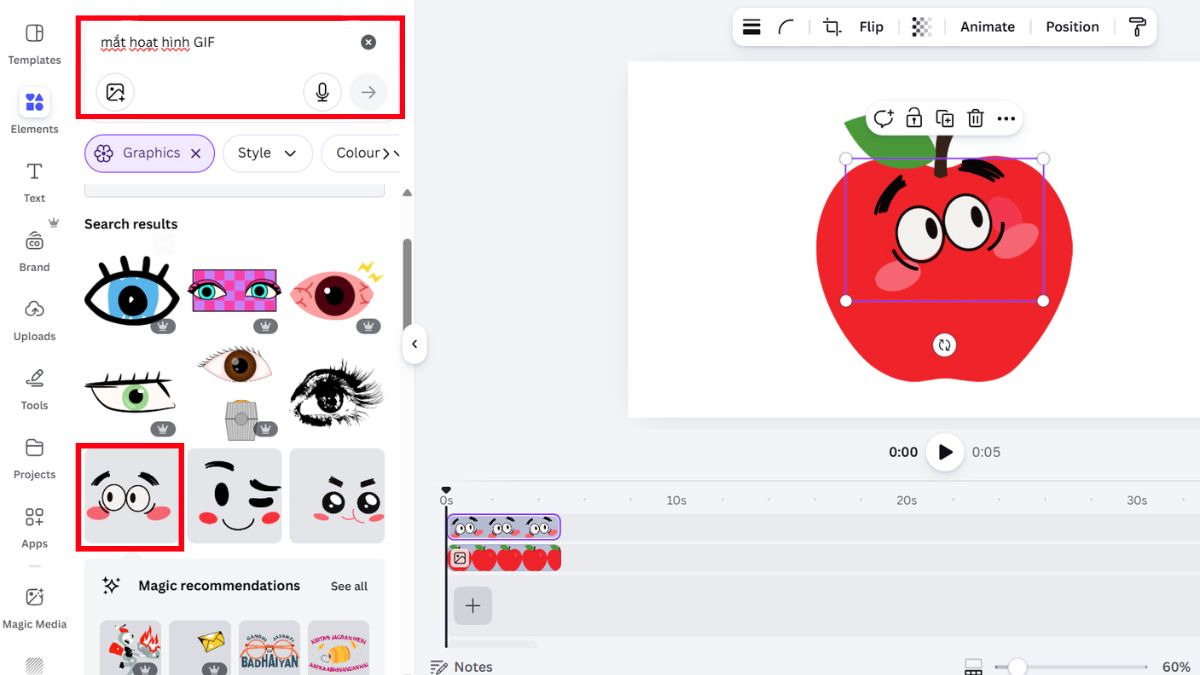Click the crop icon in top toolbar
Image resolution: width=1200 pixels, height=675 pixels.
point(831,27)
